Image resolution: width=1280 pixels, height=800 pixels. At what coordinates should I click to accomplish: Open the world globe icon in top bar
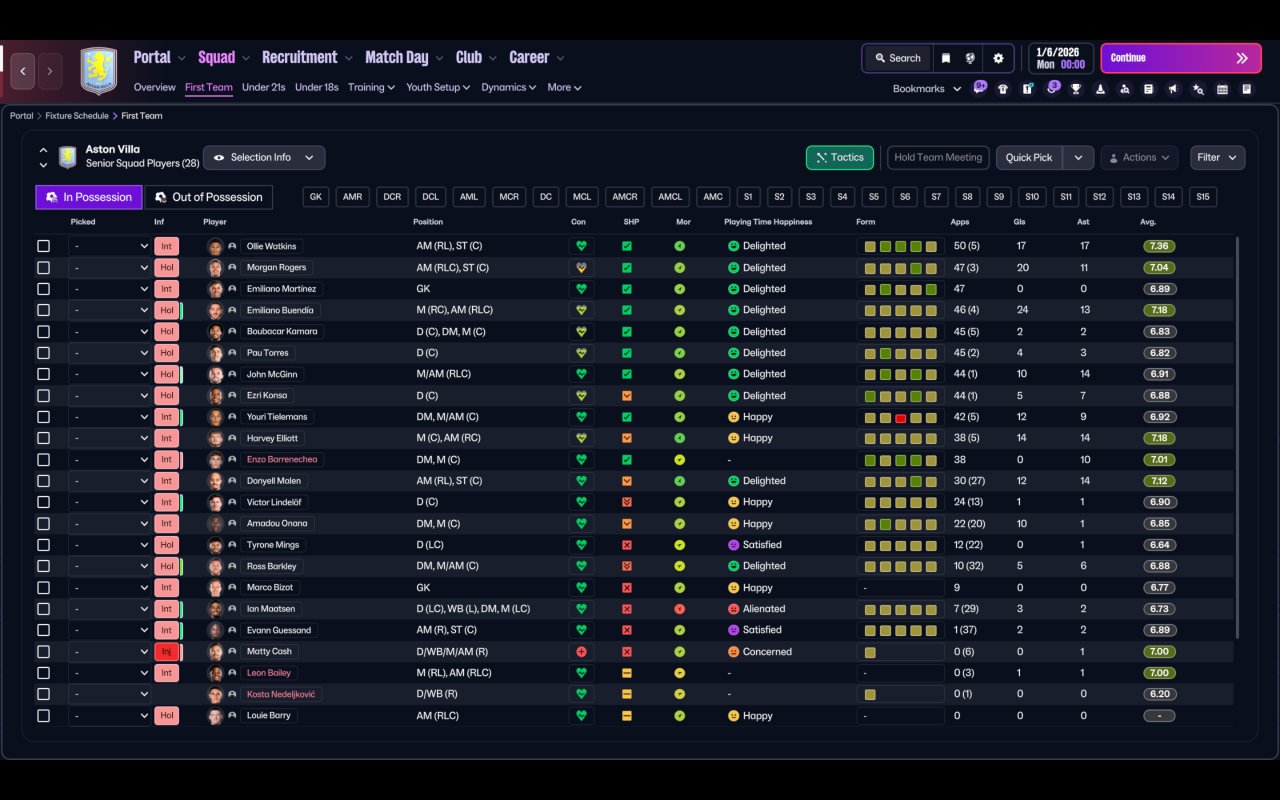tap(970, 58)
